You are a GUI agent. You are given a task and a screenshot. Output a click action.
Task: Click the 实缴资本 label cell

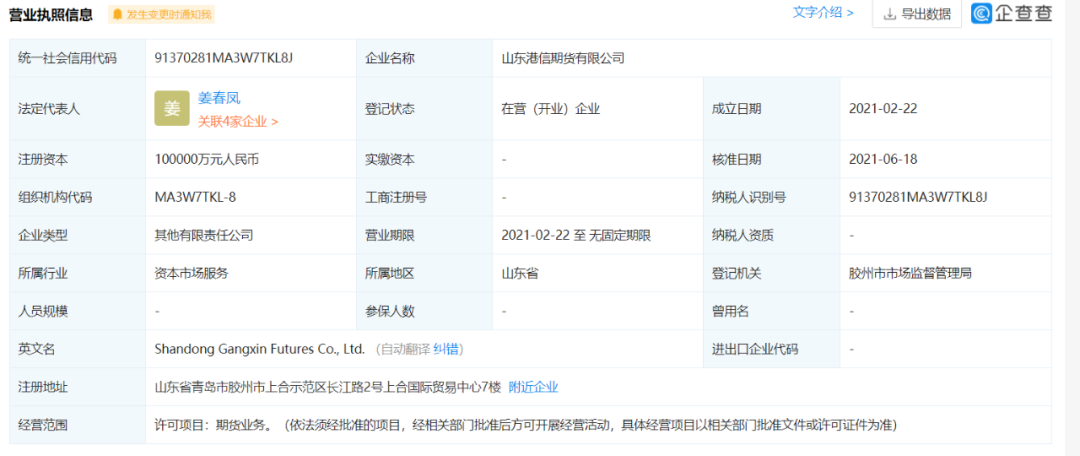[424, 159]
